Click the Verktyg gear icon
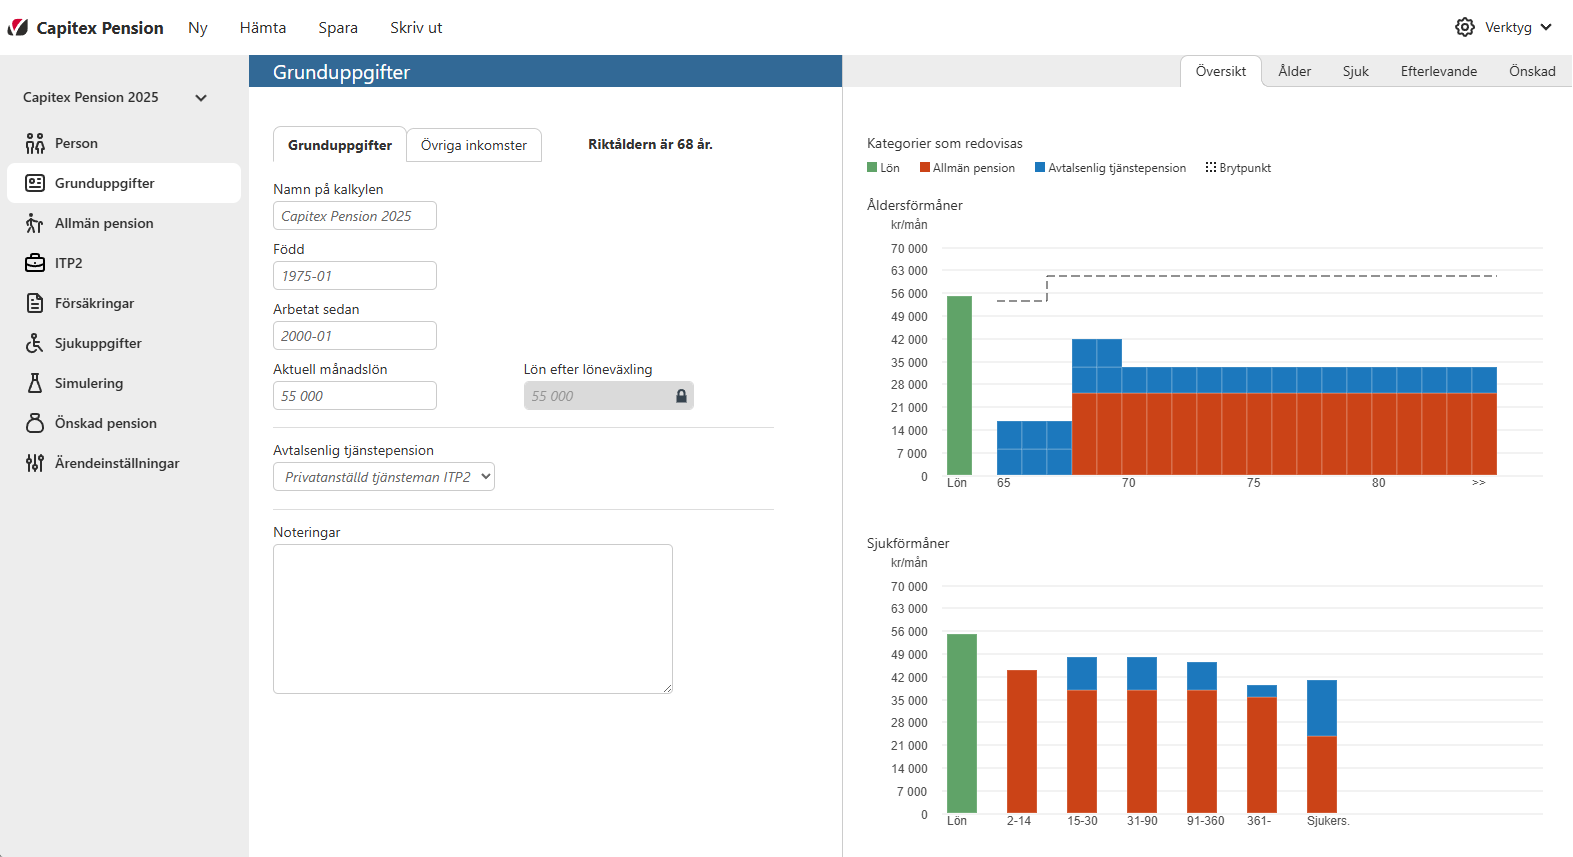 1464,27
